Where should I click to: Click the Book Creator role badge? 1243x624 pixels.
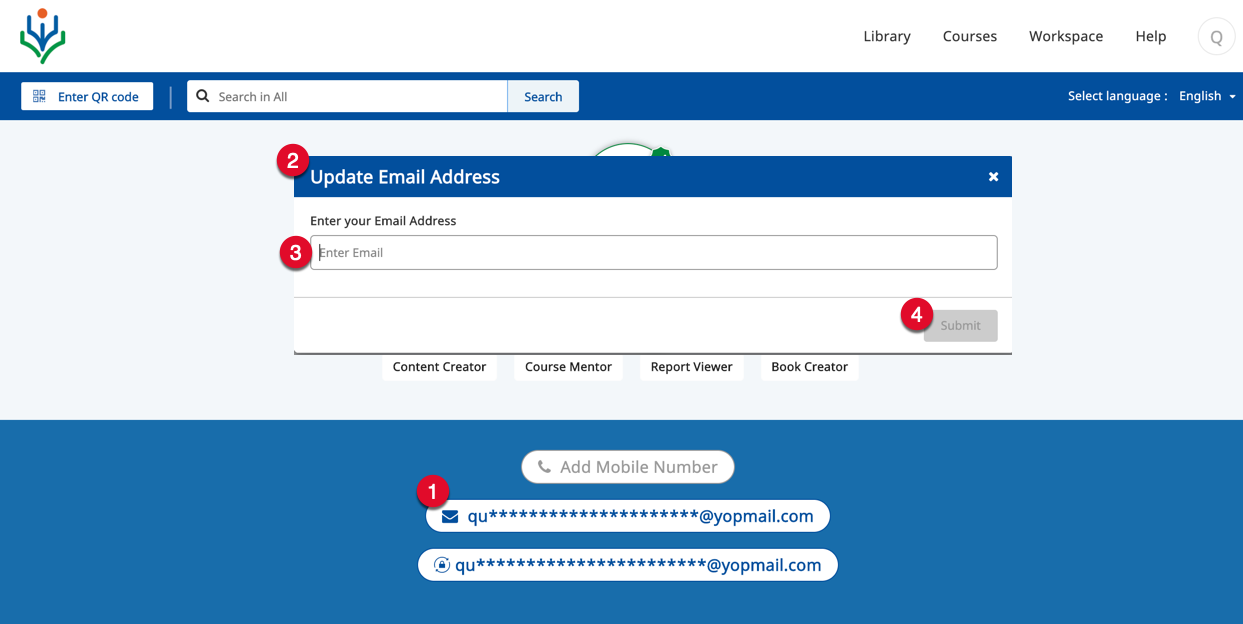pos(809,367)
